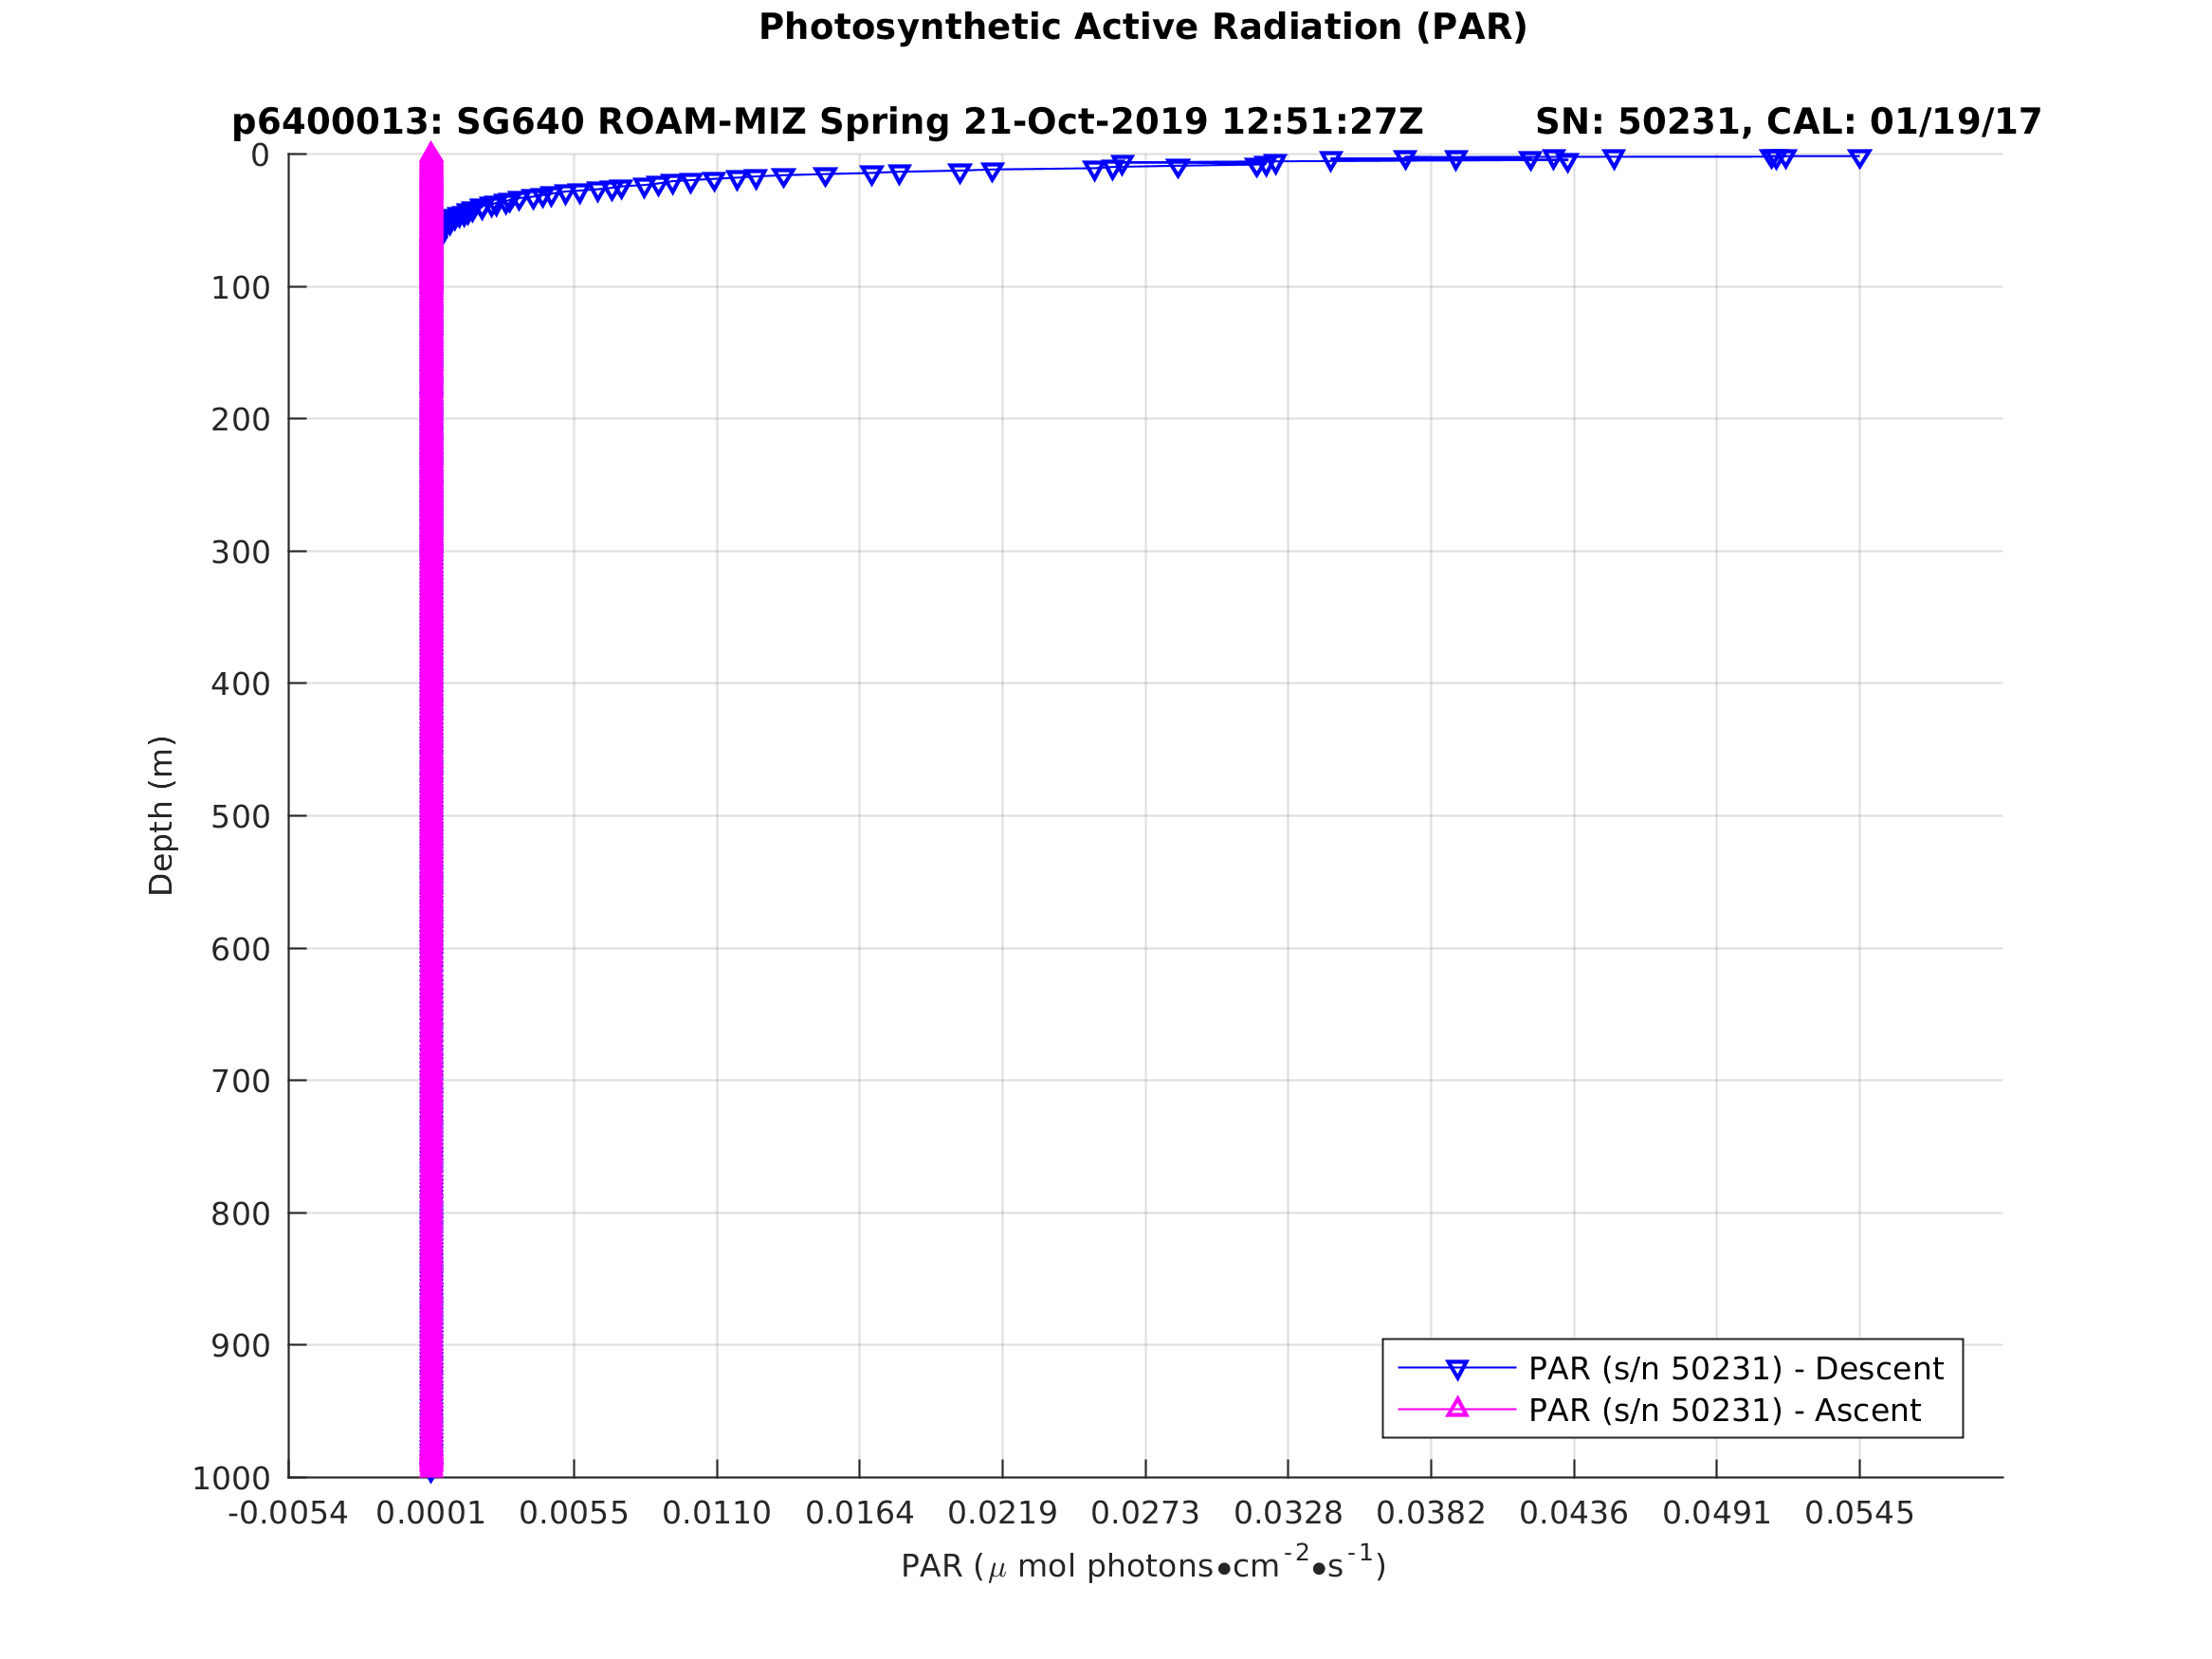Viewport: 2212px width, 1659px height.
Task: Click y-axis tick label '700'
Action: [x=240, y=1081]
